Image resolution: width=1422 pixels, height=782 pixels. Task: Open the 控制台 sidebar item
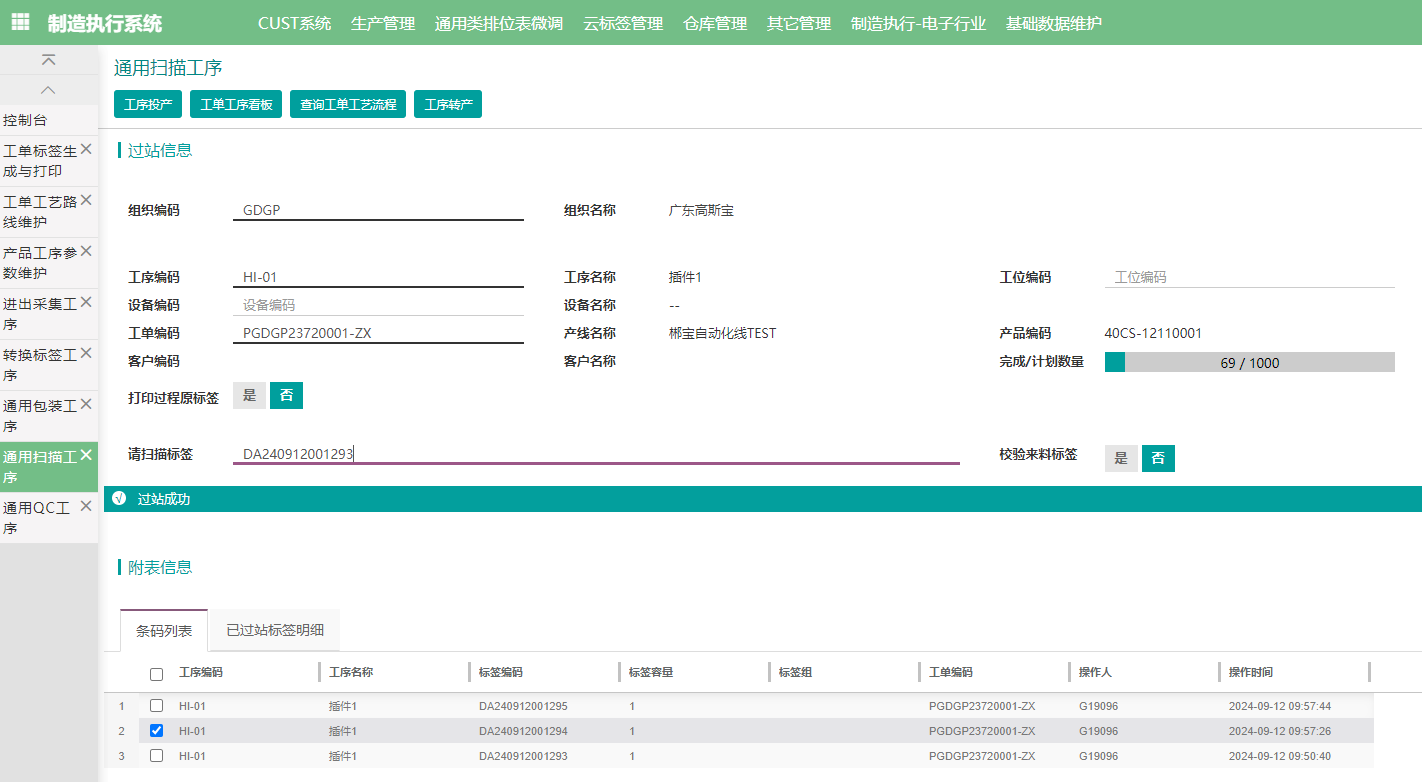click(x=25, y=120)
